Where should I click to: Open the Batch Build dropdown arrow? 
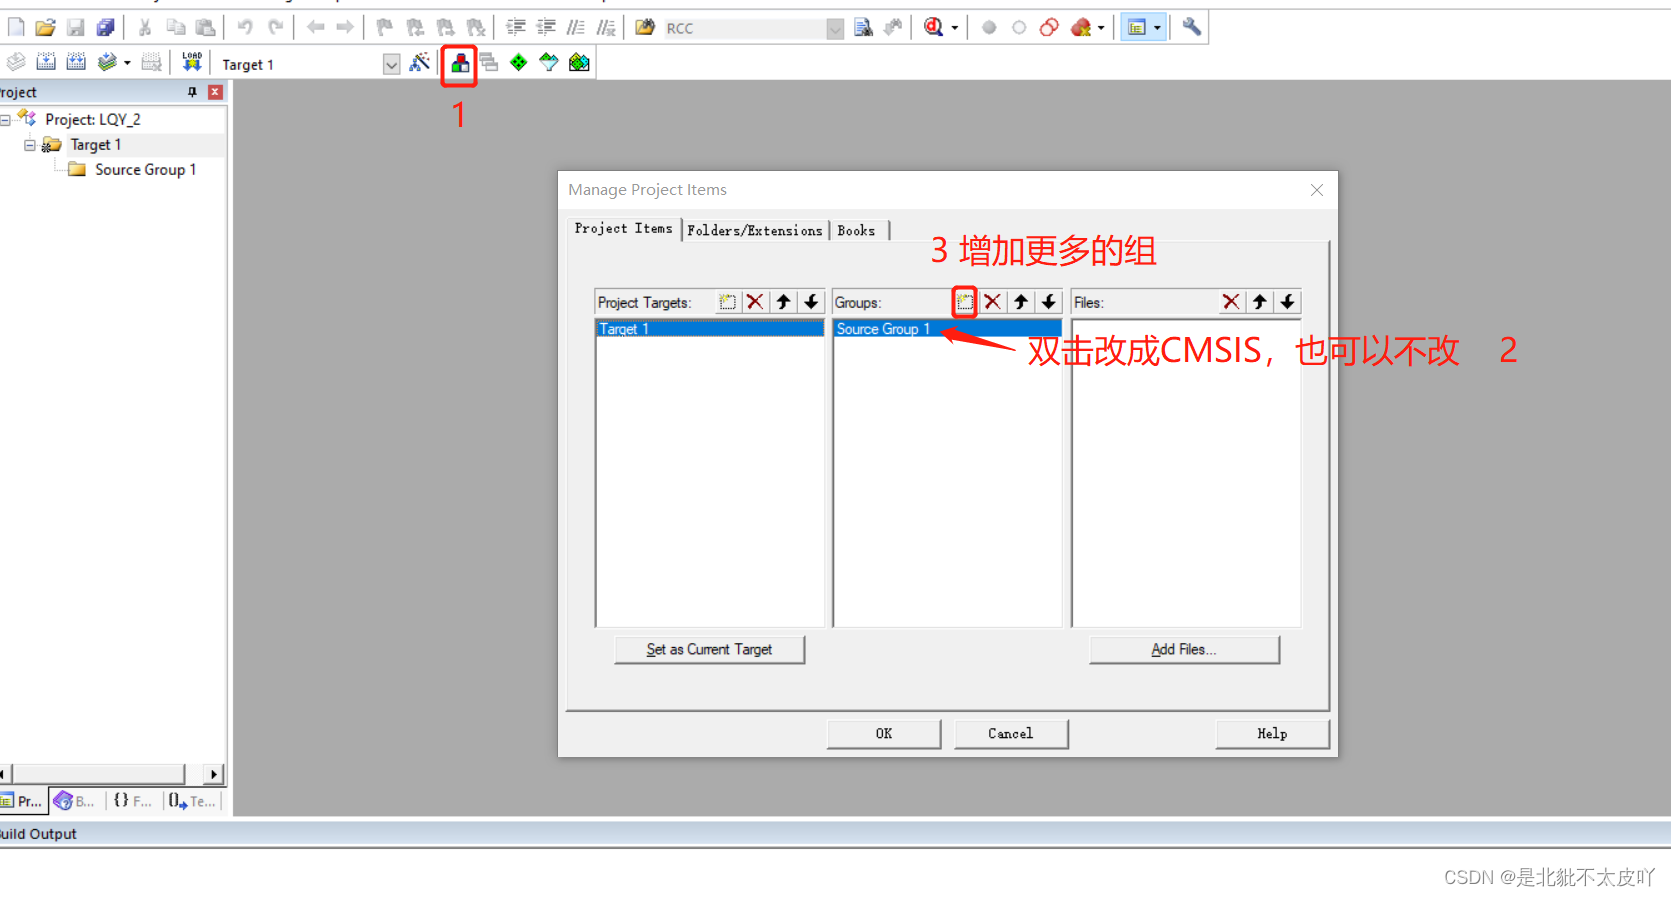[127, 63]
